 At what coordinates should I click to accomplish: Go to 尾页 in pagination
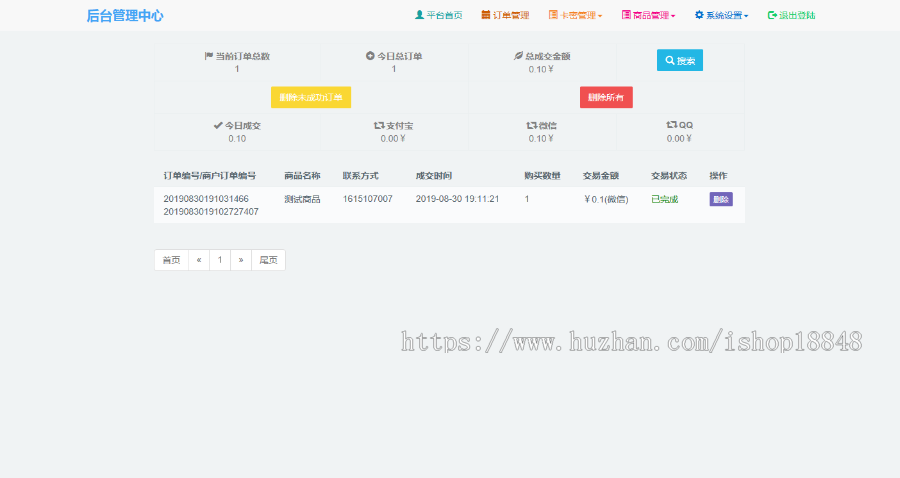pos(269,260)
